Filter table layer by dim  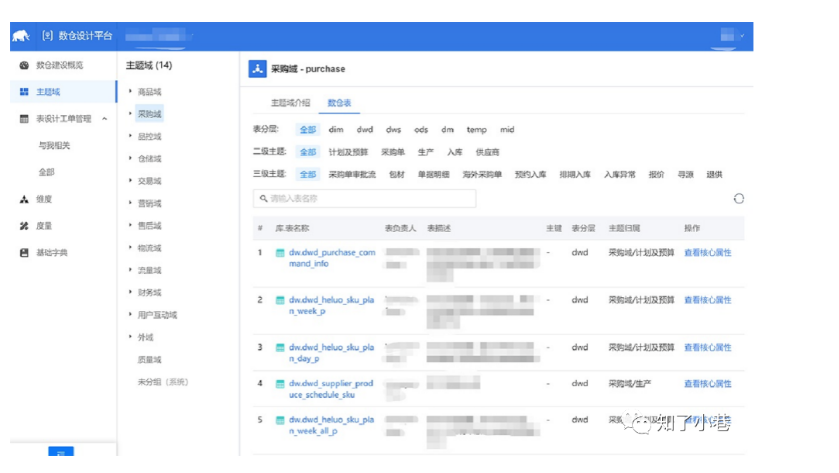click(336, 129)
